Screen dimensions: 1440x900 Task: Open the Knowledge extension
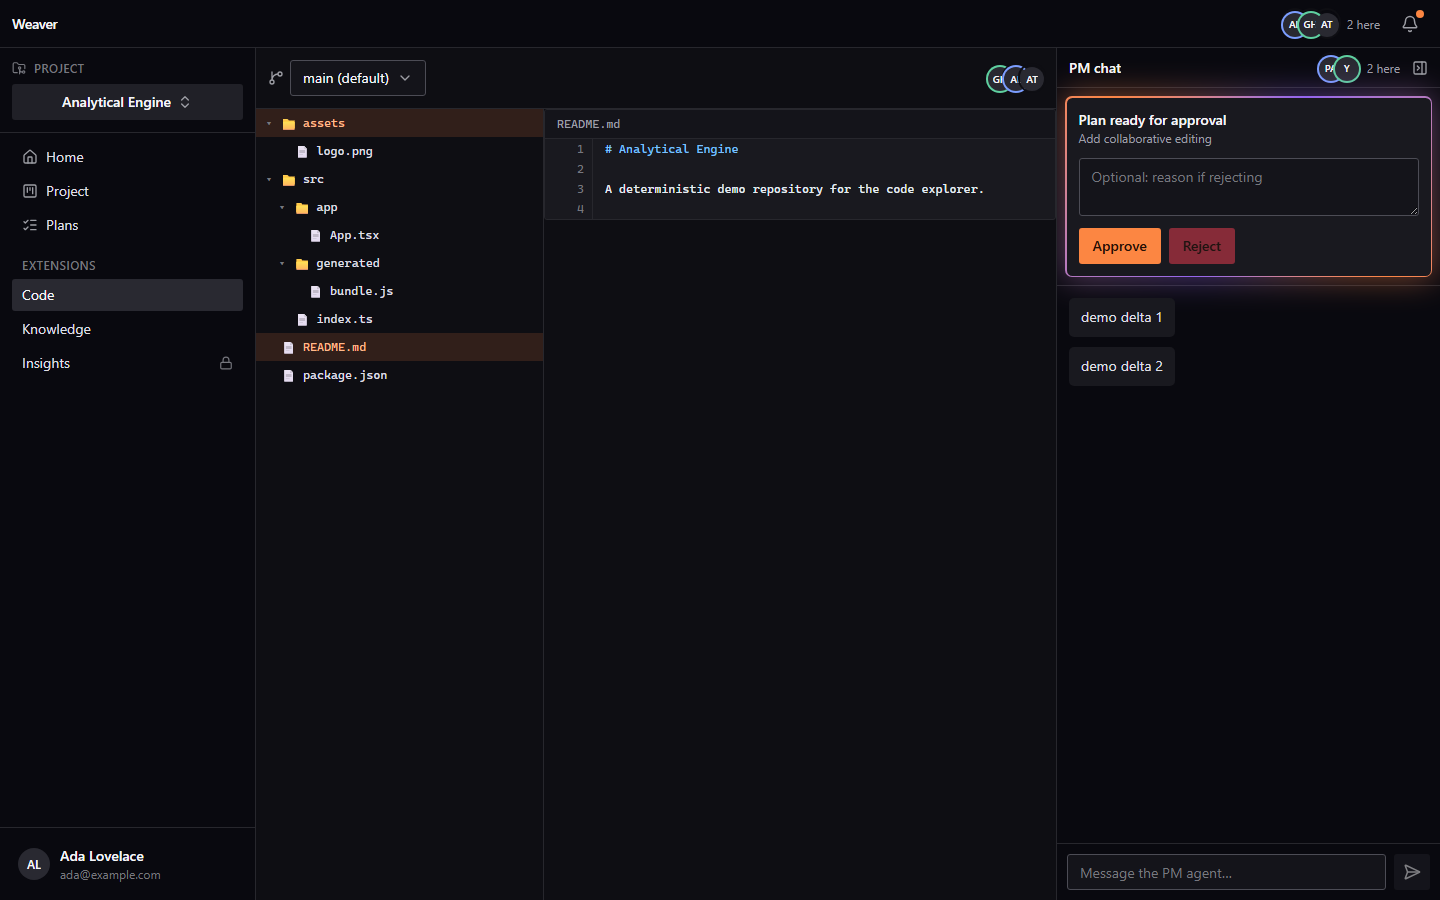(x=127, y=329)
